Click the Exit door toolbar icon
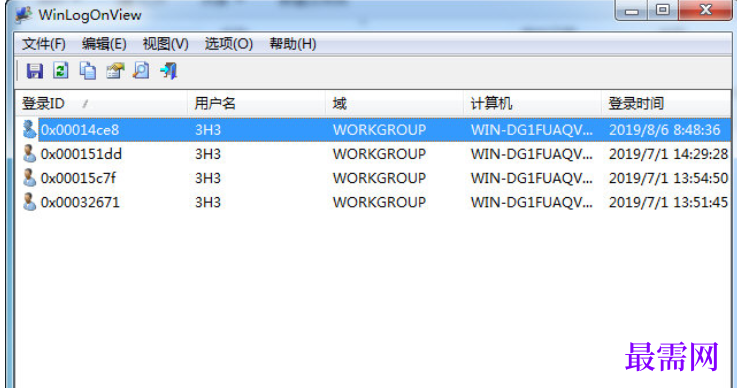The height and width of the screenshot is (388, 737). click(x=169, y=71)
